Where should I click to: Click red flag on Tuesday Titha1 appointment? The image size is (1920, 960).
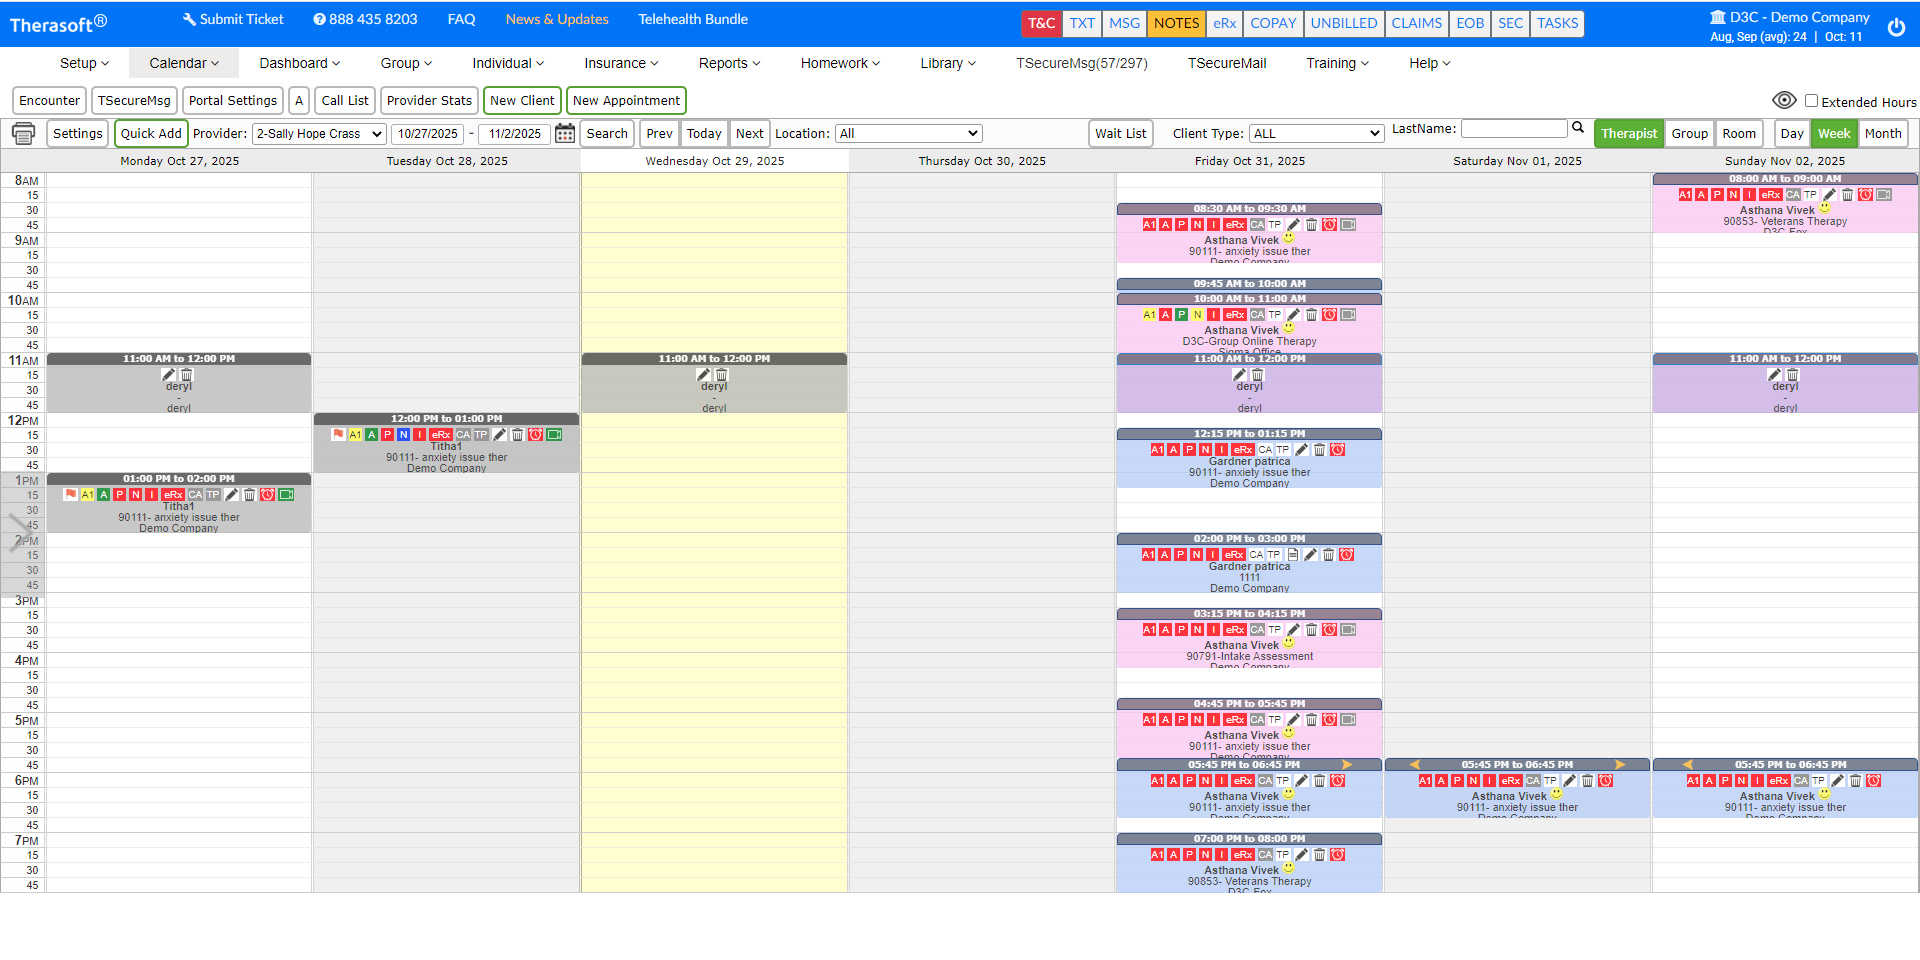[x=338, y=434]
